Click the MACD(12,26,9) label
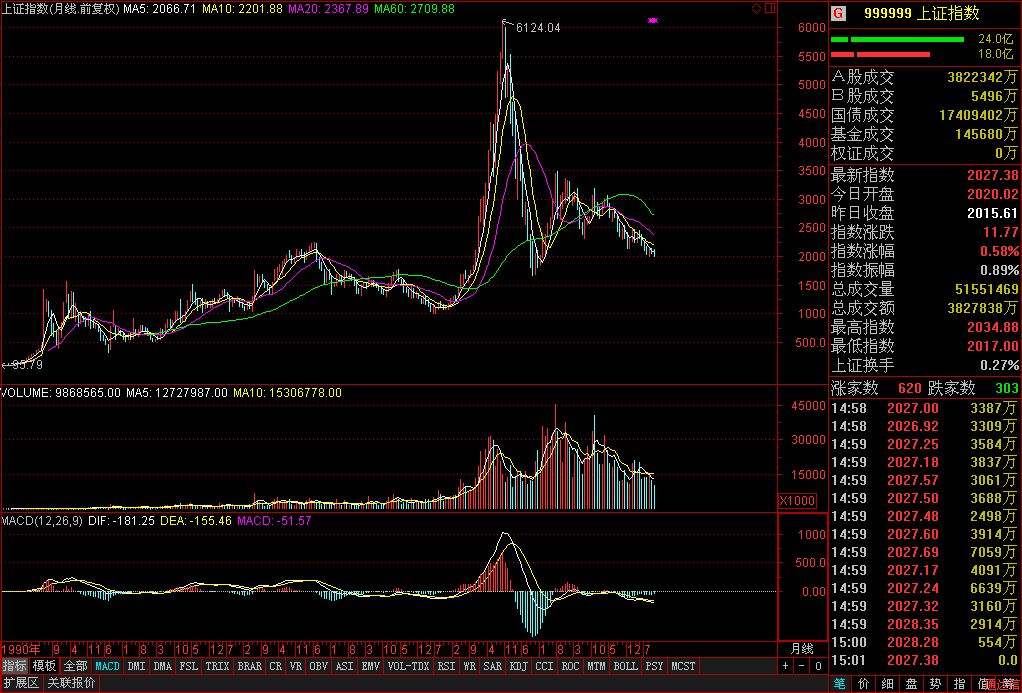The width and height of the screenshot is (1022, 693). [42, 521]
